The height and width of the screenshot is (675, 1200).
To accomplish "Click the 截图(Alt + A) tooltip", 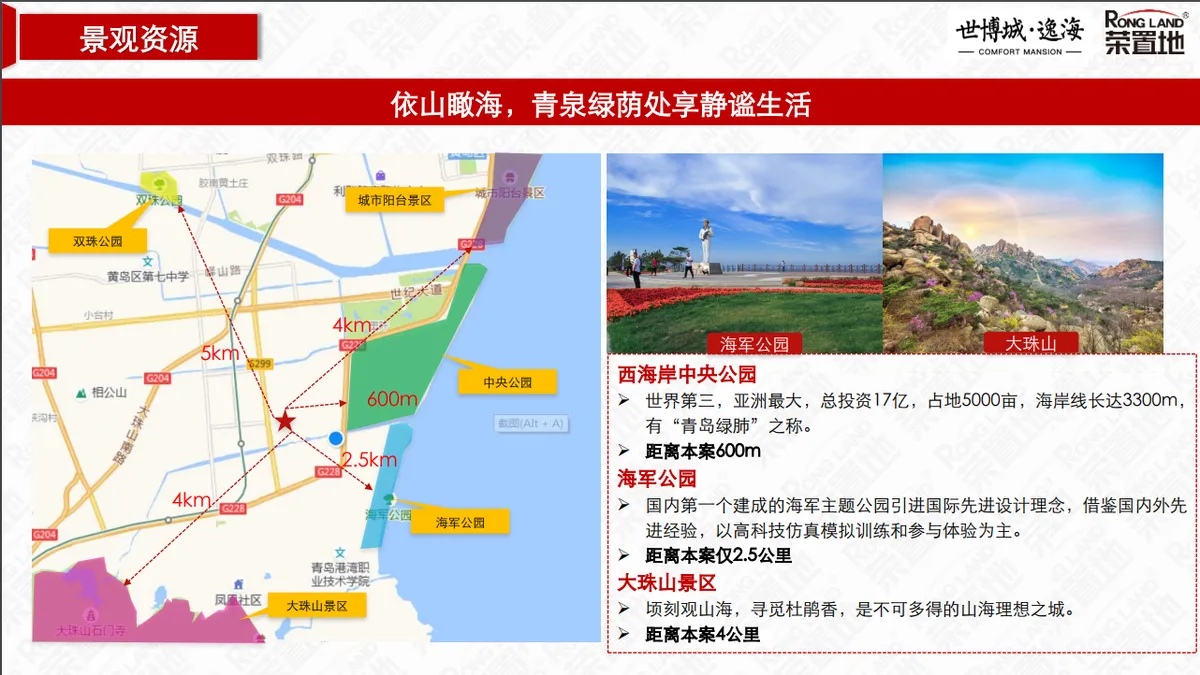I will point(530,423).
